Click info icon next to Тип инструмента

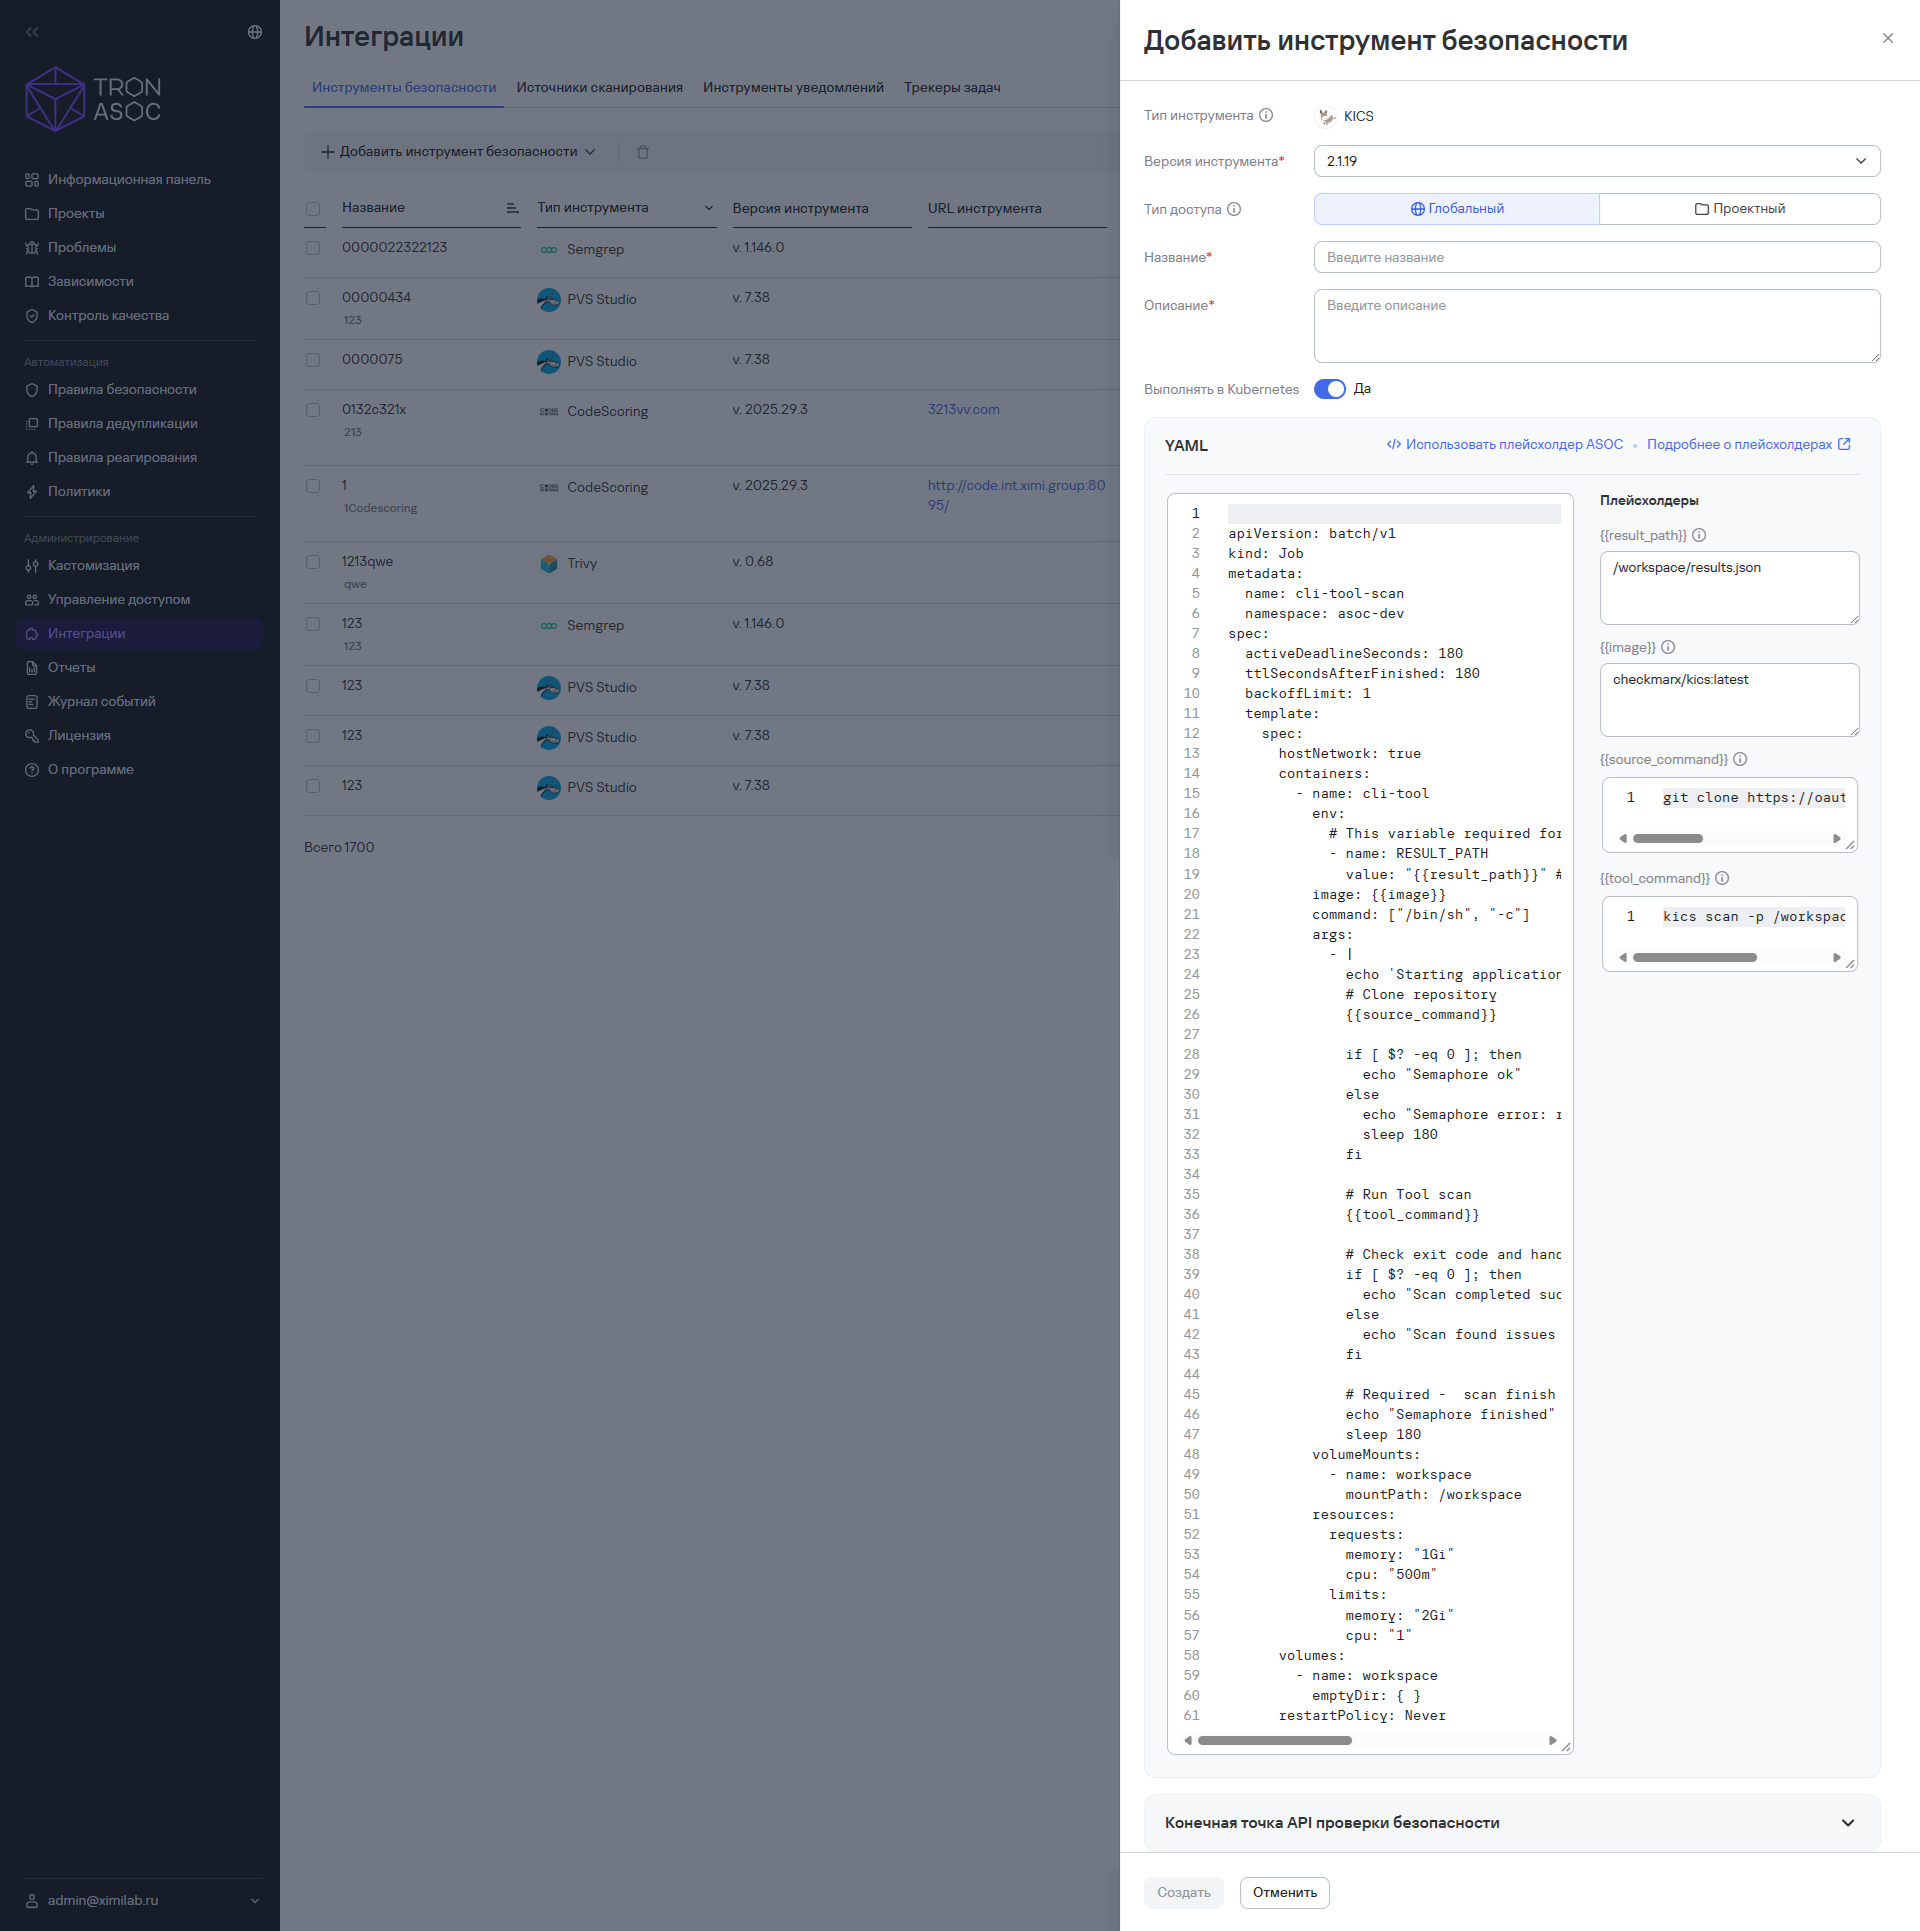coord(1266,115)
